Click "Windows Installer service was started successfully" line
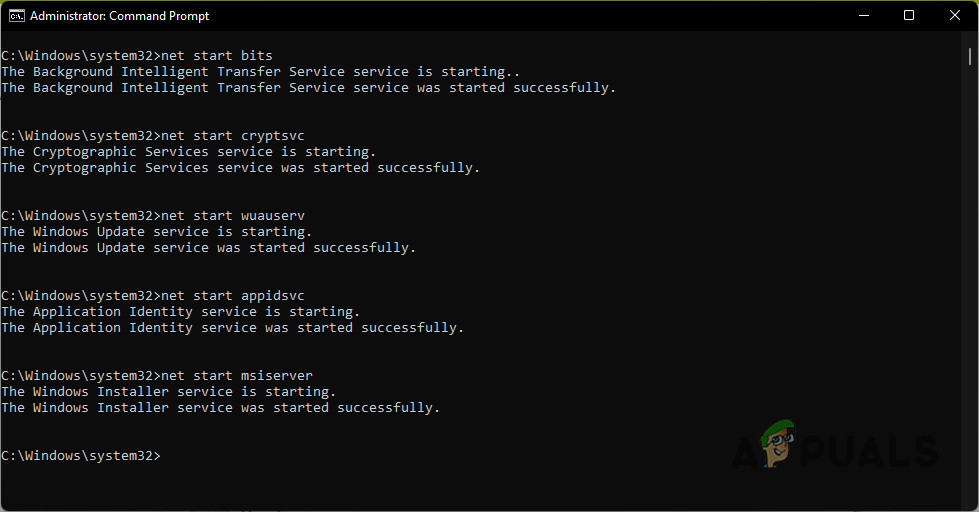Screen dimensions: 979x512 (220, 408)
